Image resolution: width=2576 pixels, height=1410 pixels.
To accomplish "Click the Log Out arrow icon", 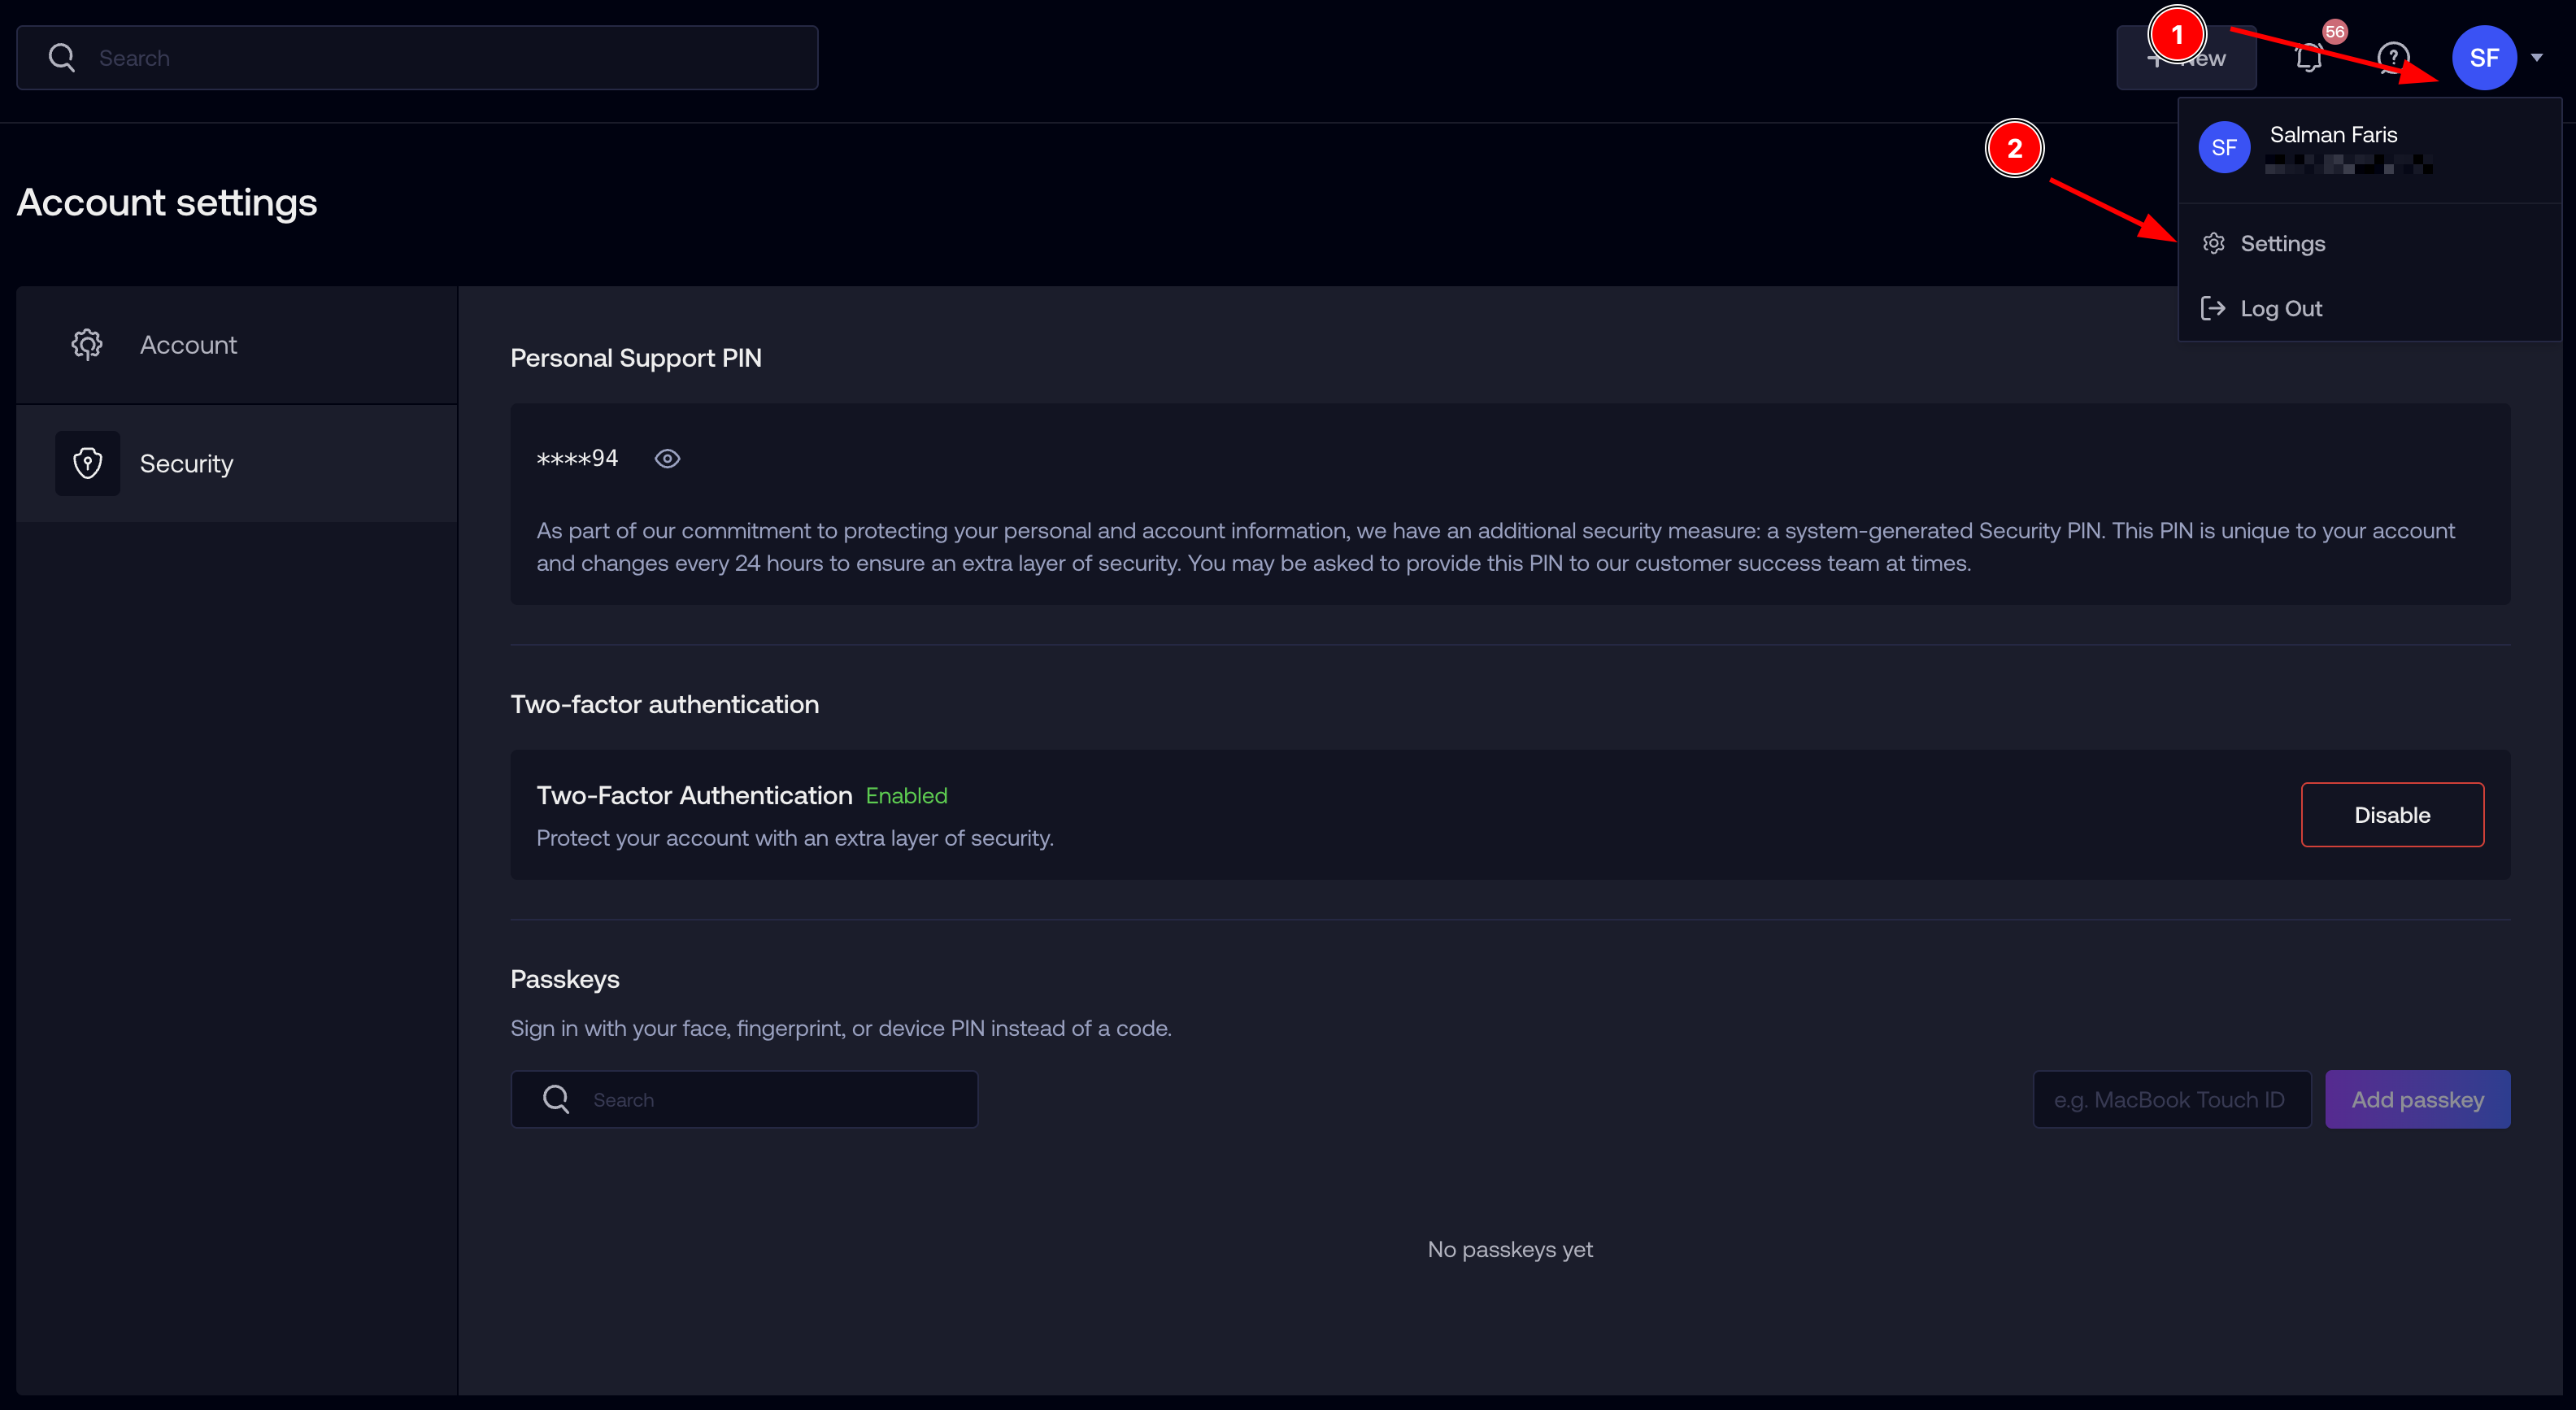I will point(2213,308).
